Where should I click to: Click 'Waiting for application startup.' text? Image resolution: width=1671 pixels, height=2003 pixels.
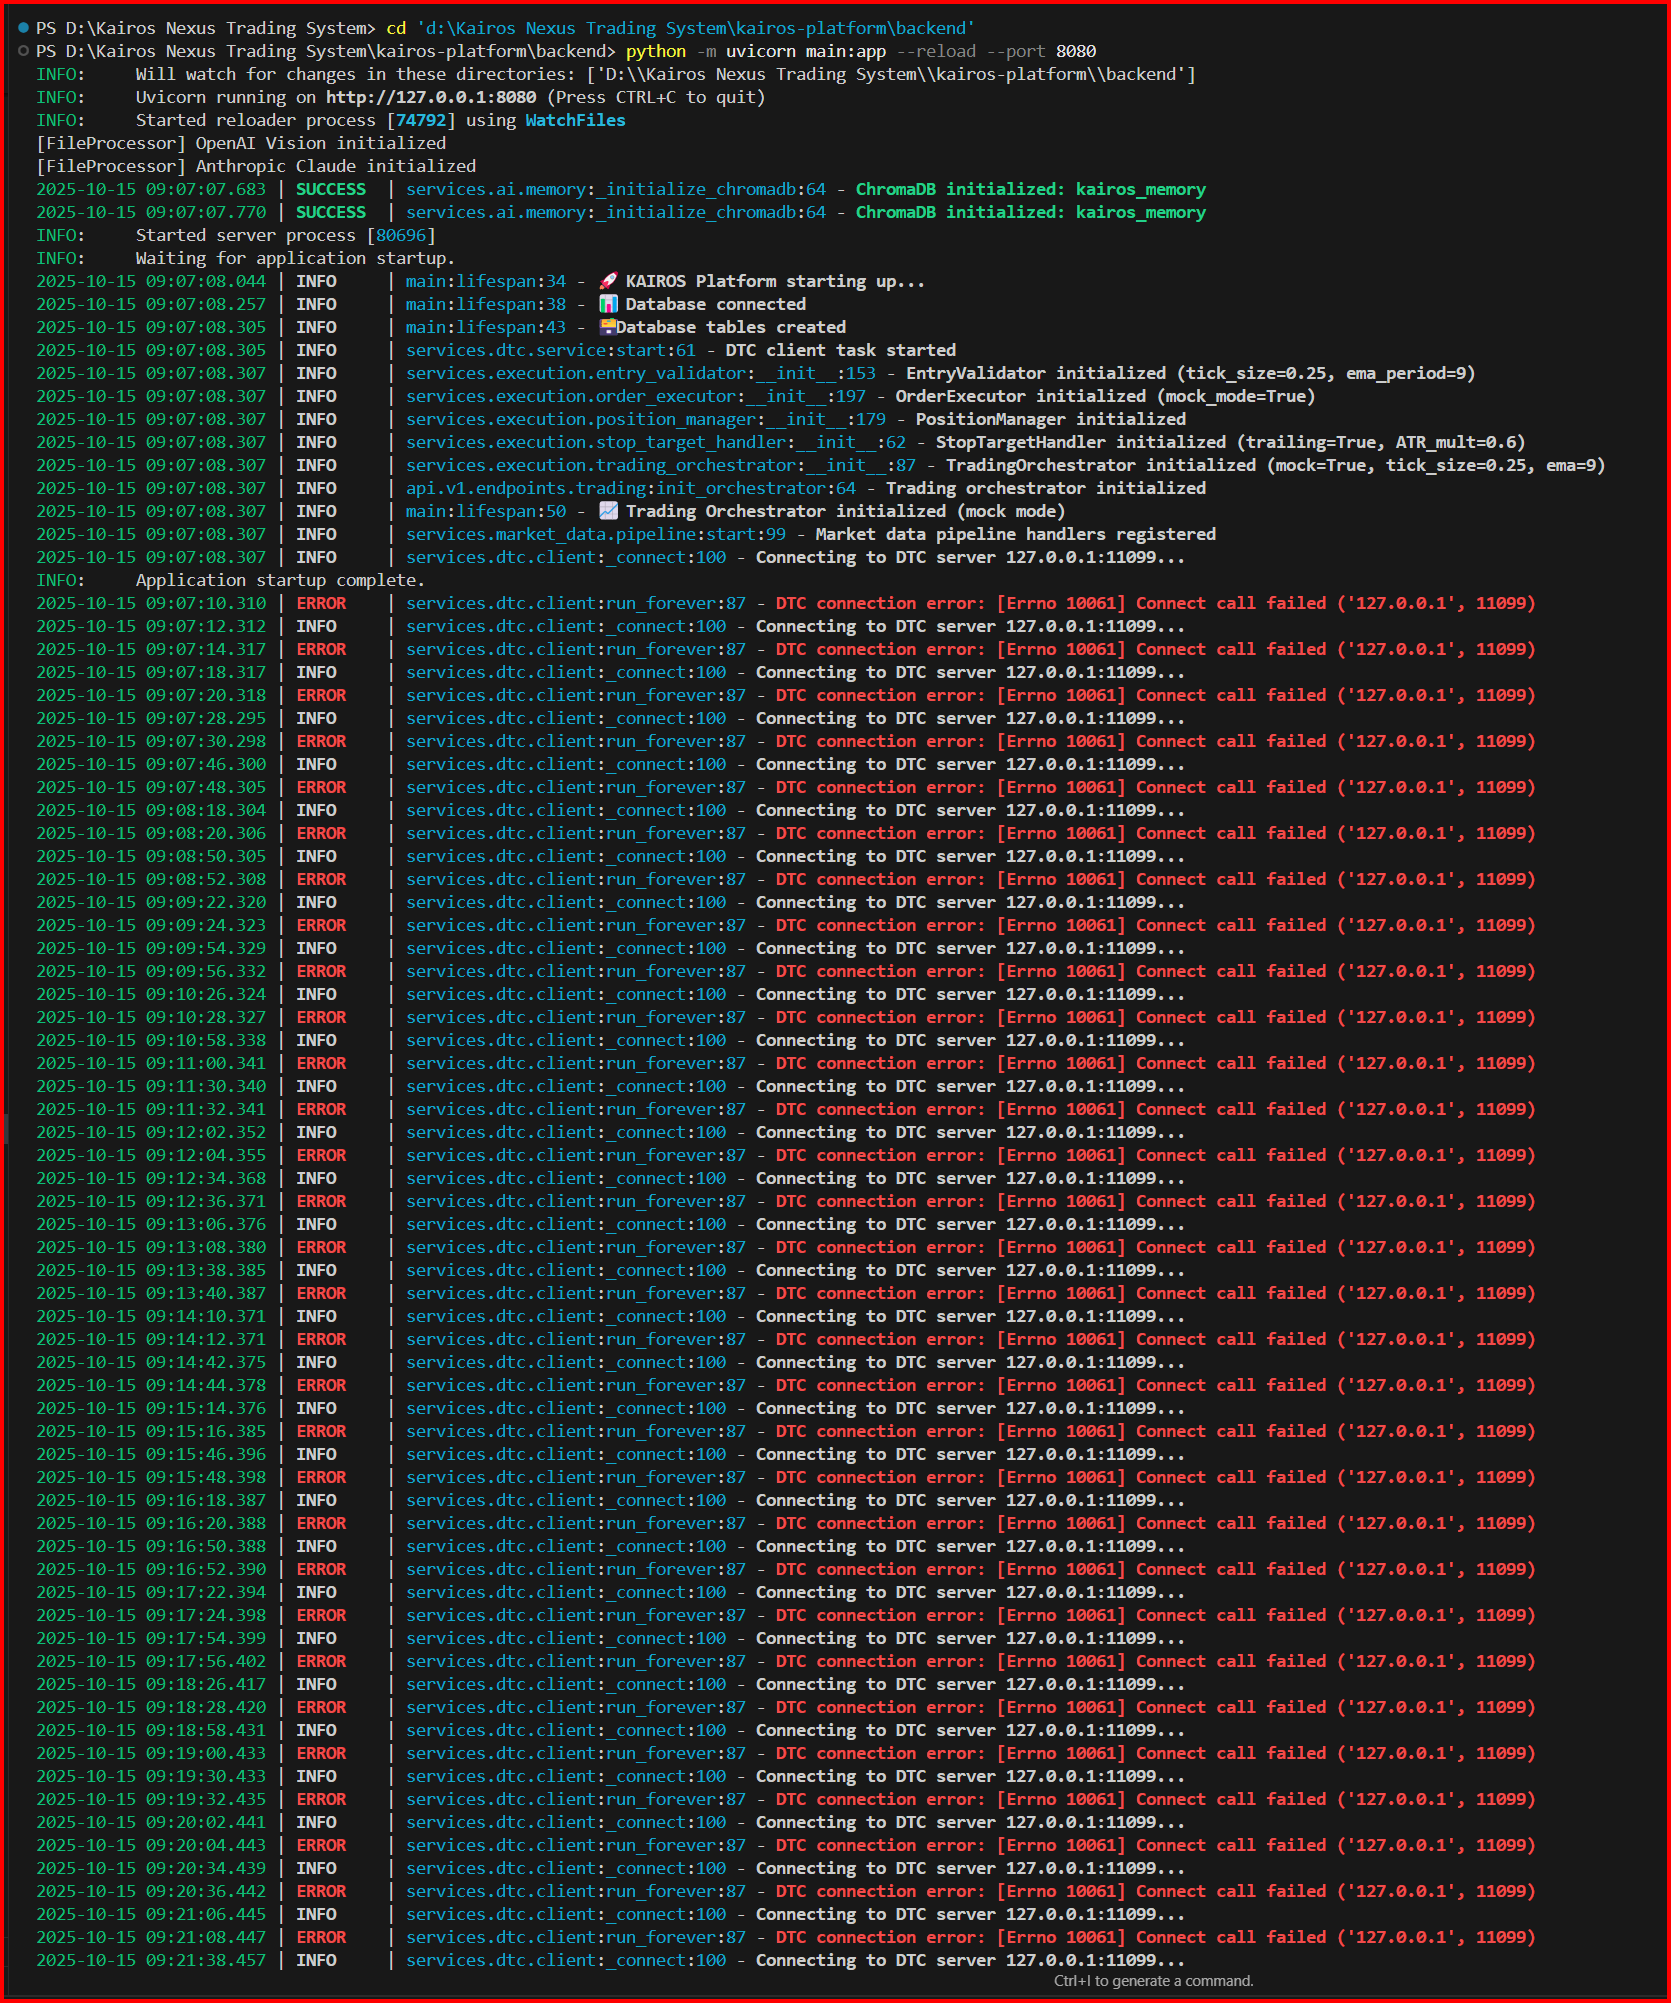(295, 258)
